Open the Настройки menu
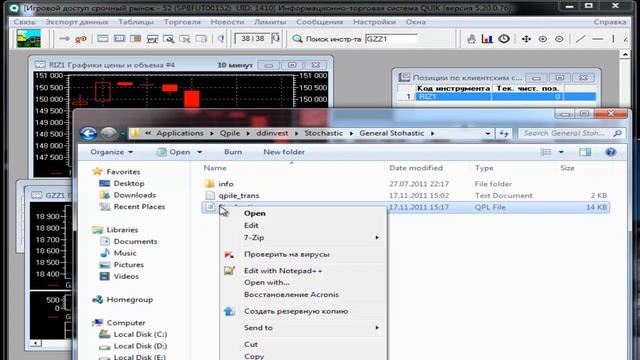The width and height of the screenshot is (640, 360). (x=374, y=22)
